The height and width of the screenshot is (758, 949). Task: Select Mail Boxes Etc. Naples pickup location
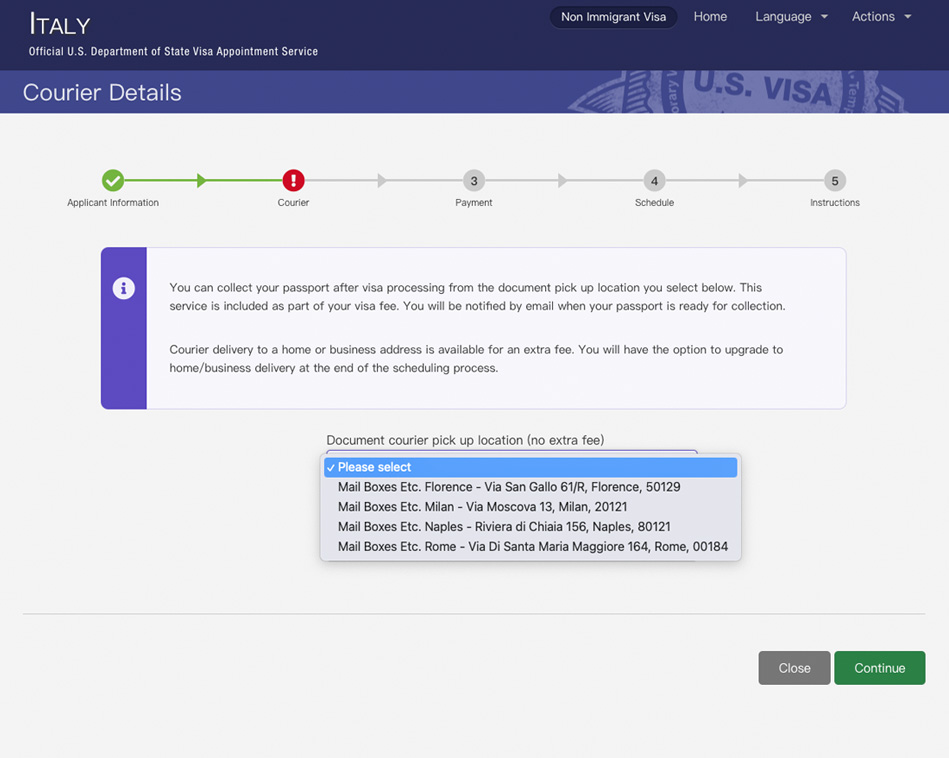coord(530,527)
